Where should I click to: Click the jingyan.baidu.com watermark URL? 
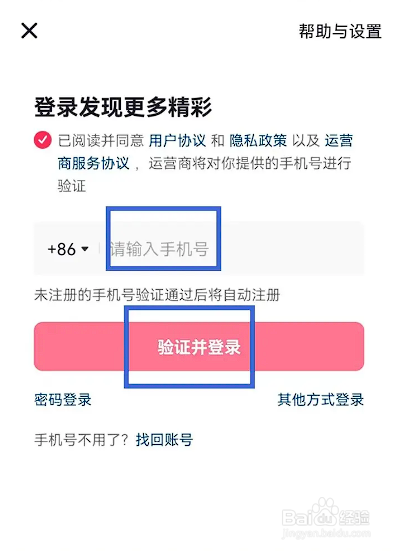[x=326, y=534]
